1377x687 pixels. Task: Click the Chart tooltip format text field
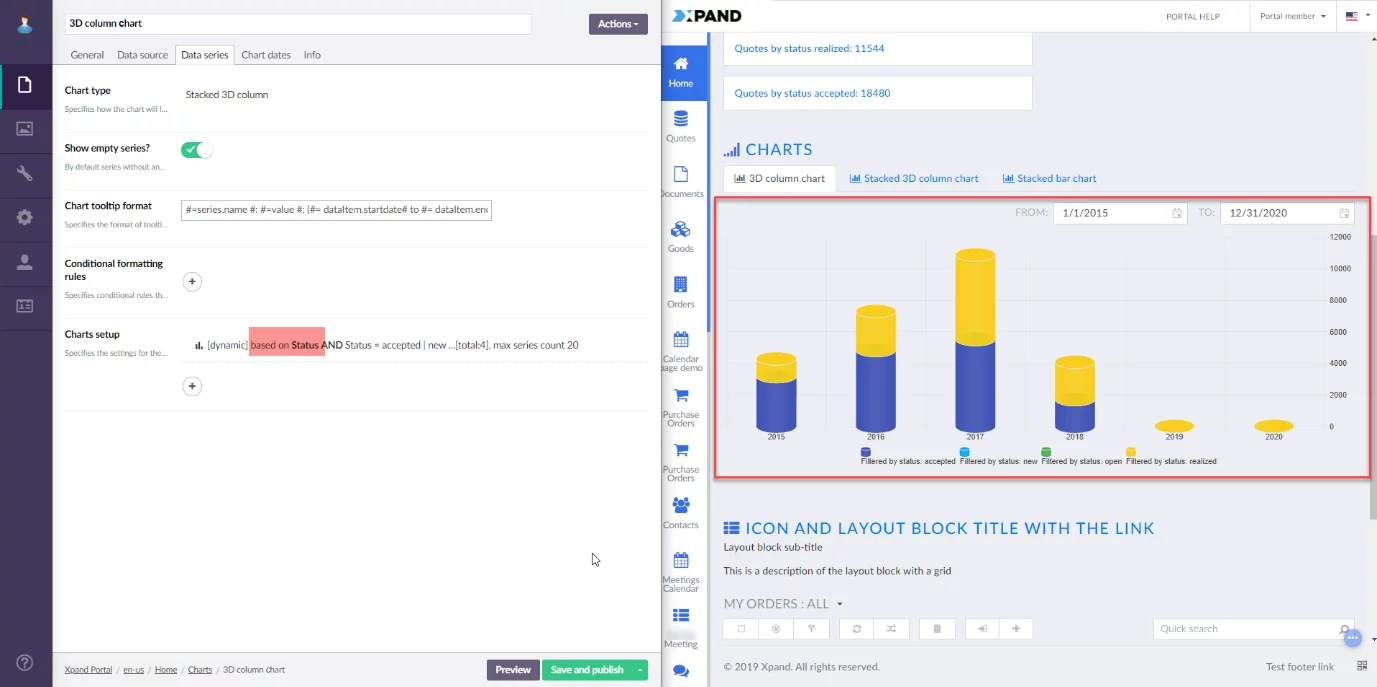[336, 210]
